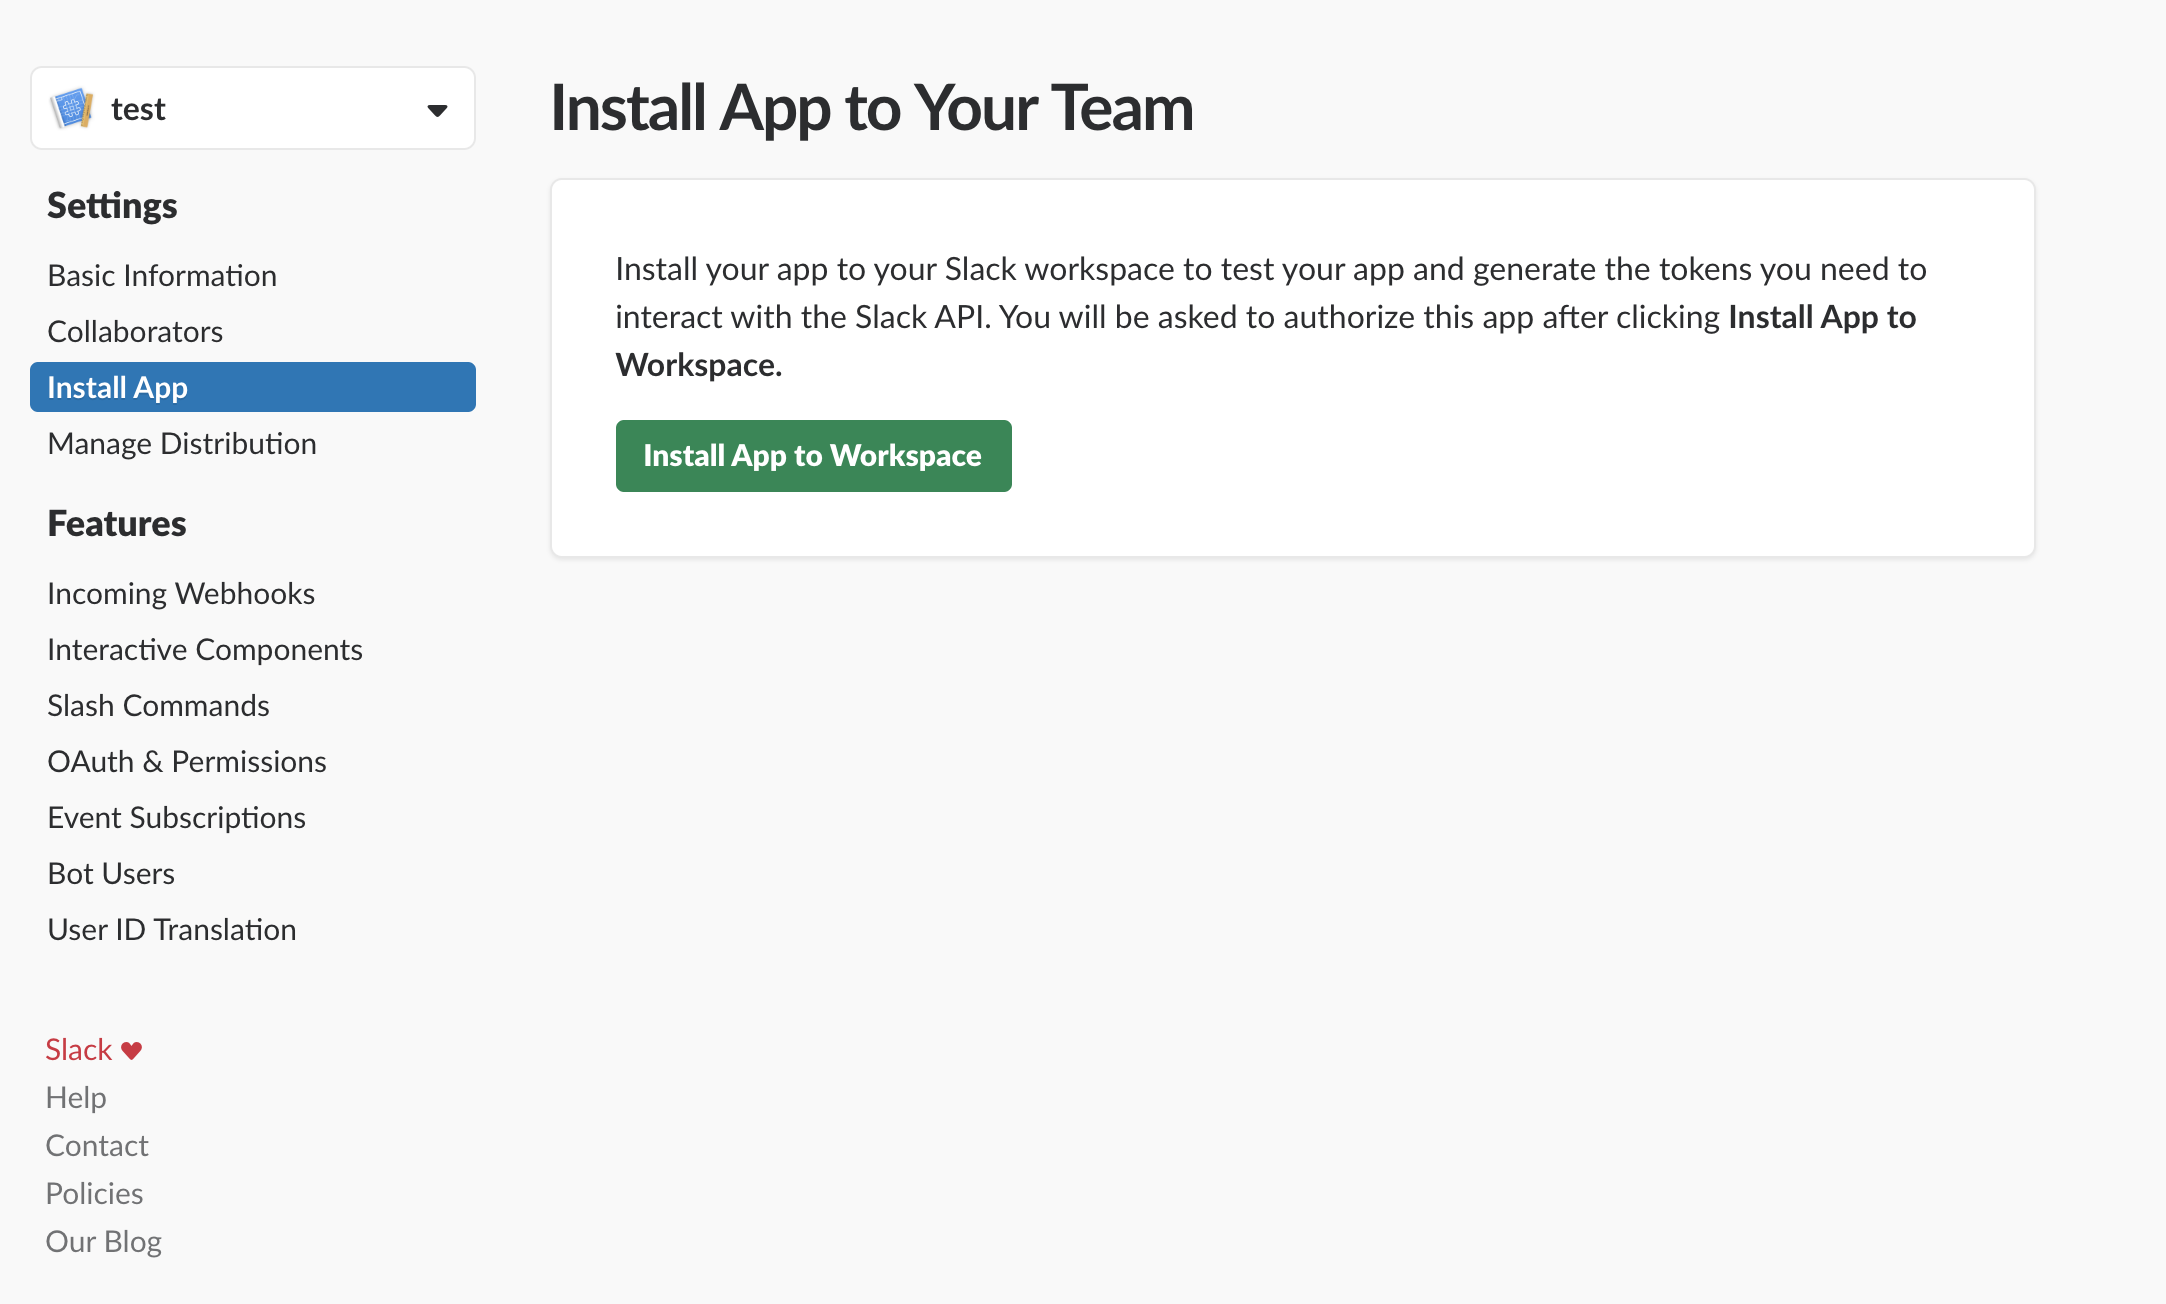Screen dimensions: 2166x1304
Task: Open the Slack Our Blog page
Action: tap(104, 1241)
